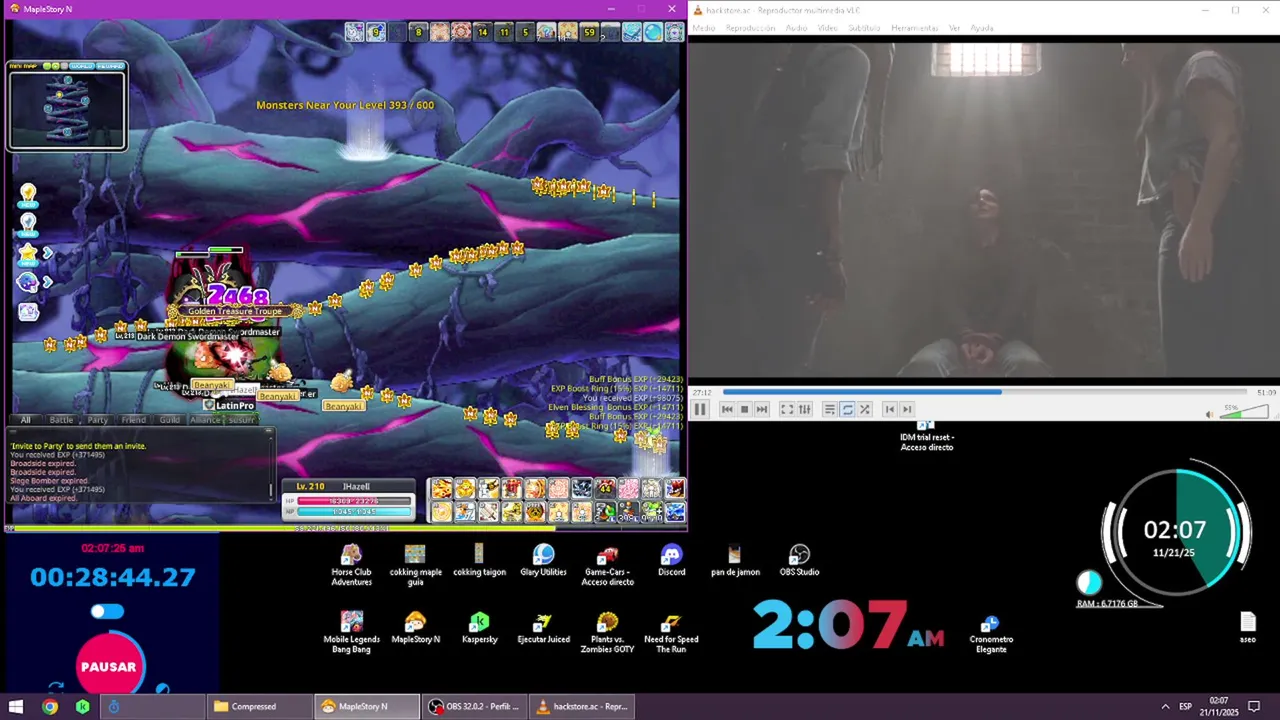This screenshot has height=720, width=1280.
Task: Switch to the Alliance chat tab
Action: pyautogui.click(x=205, y=420)
